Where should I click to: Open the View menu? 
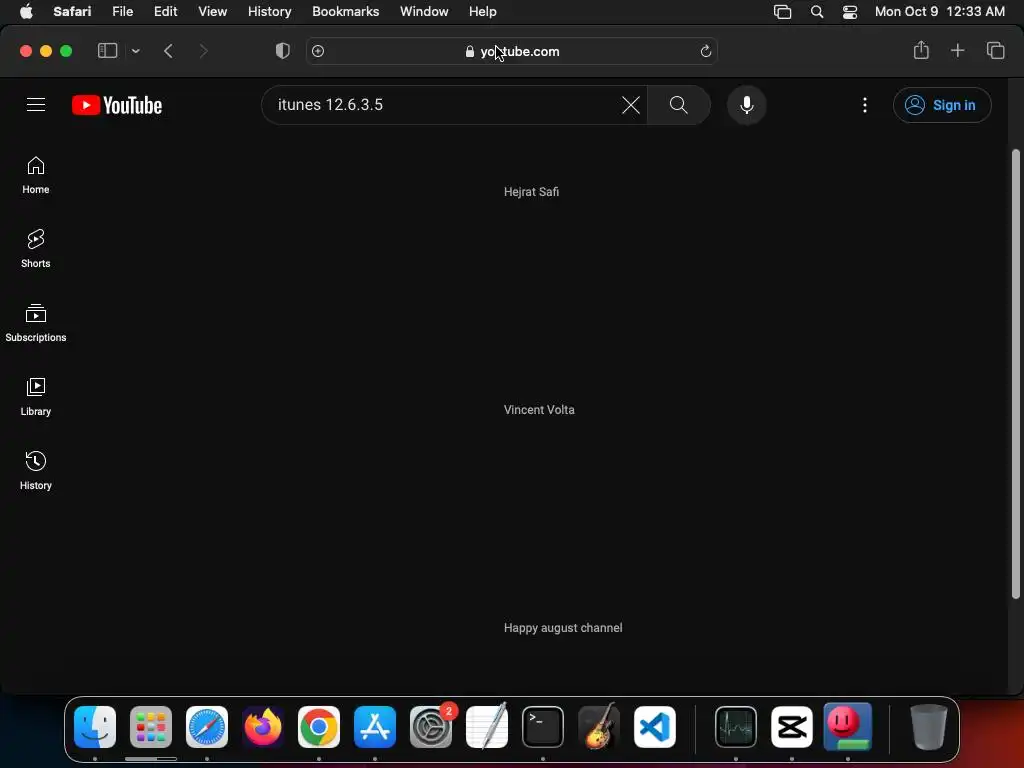[212, 11]
